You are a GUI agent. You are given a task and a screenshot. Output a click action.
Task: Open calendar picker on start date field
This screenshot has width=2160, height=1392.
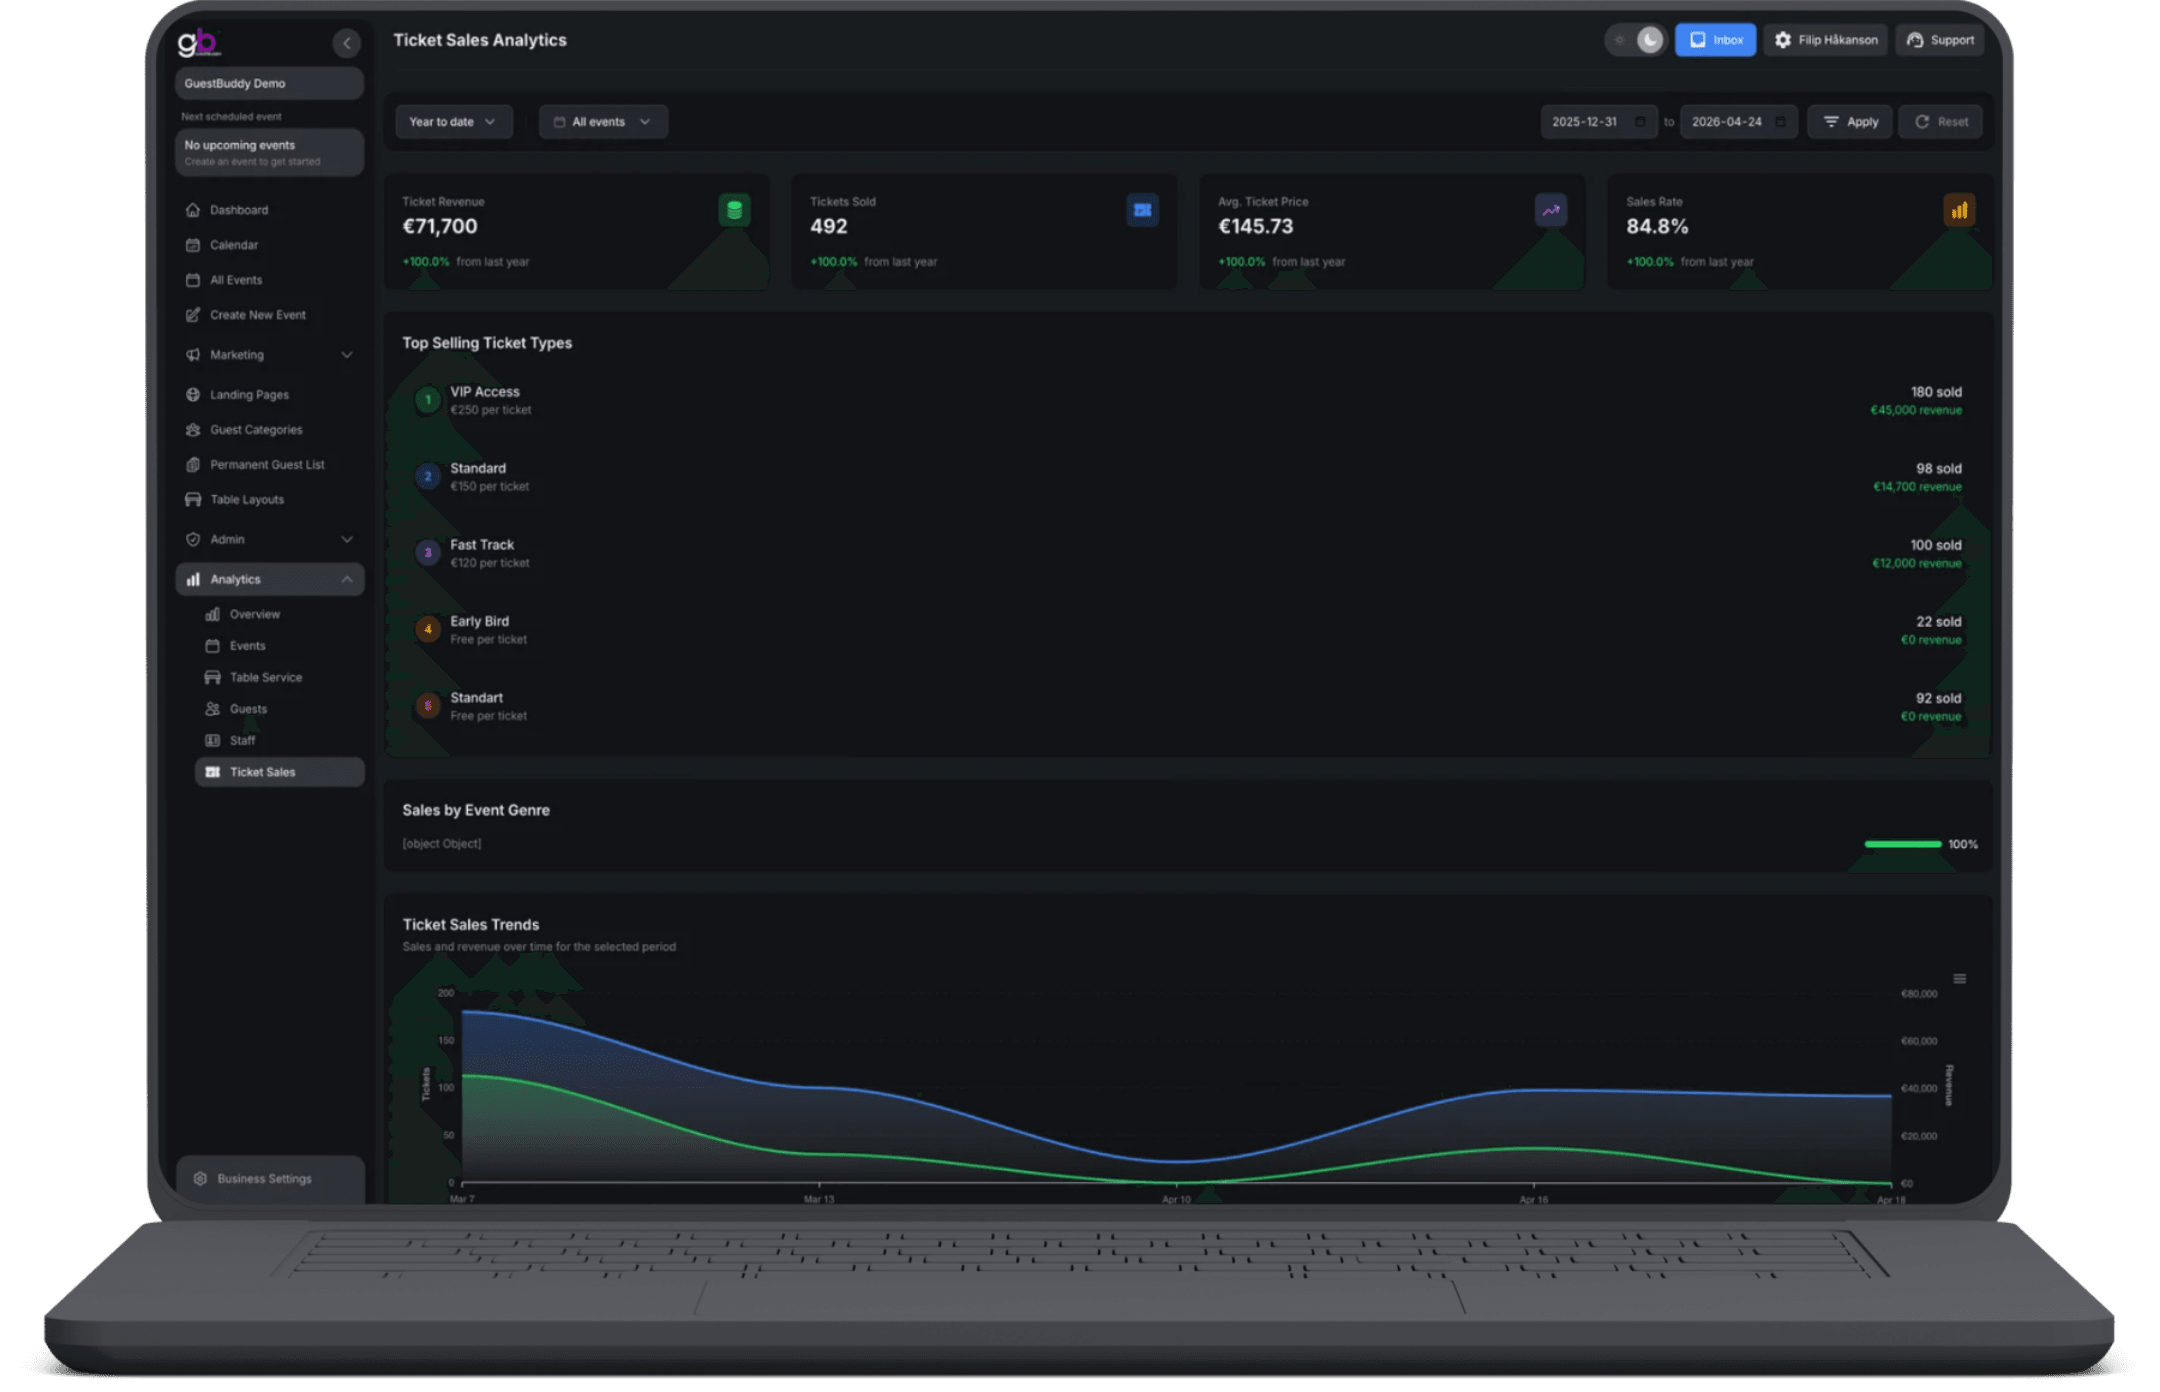coord(1640,122)
